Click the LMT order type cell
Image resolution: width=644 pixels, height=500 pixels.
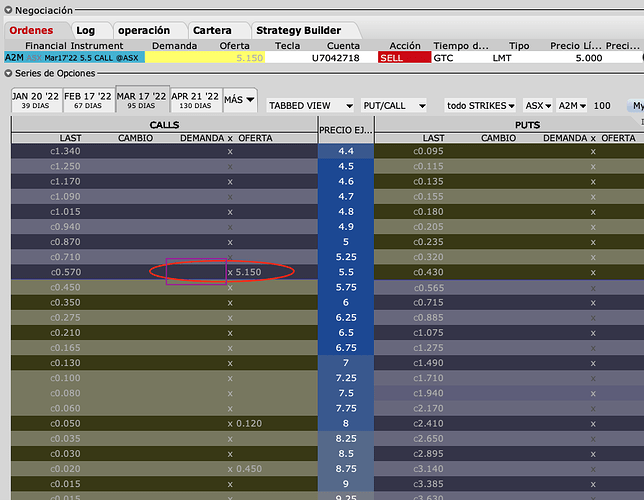[502, 58]
